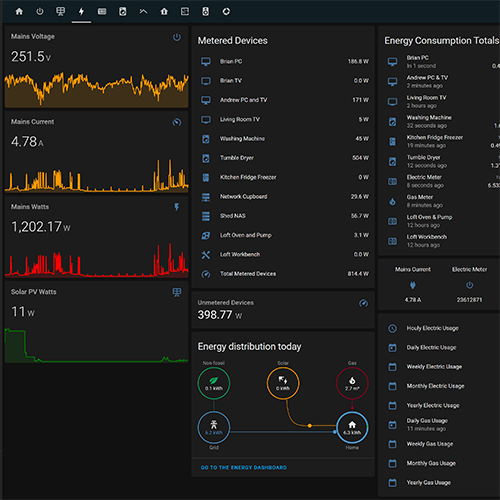This screenshot has width=500, height=500.
Task: Click the Network Cupboard server icon
Action: (206, 197)
